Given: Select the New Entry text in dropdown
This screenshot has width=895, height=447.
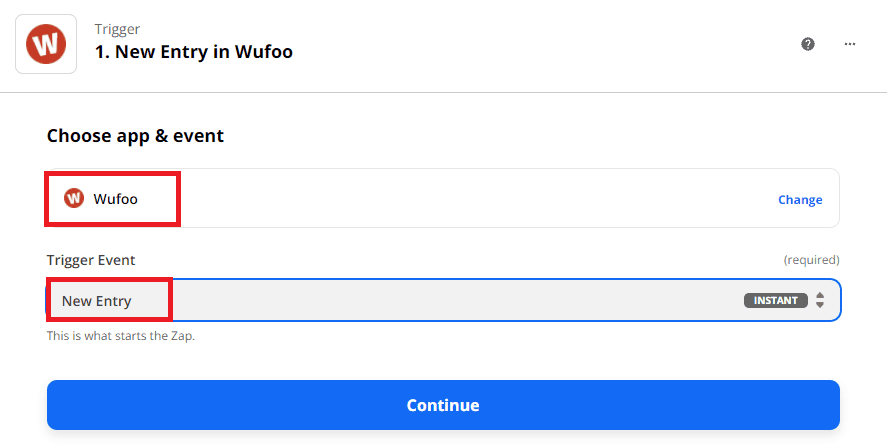Looking at the screenshot, I should click(x=96, y=301).
